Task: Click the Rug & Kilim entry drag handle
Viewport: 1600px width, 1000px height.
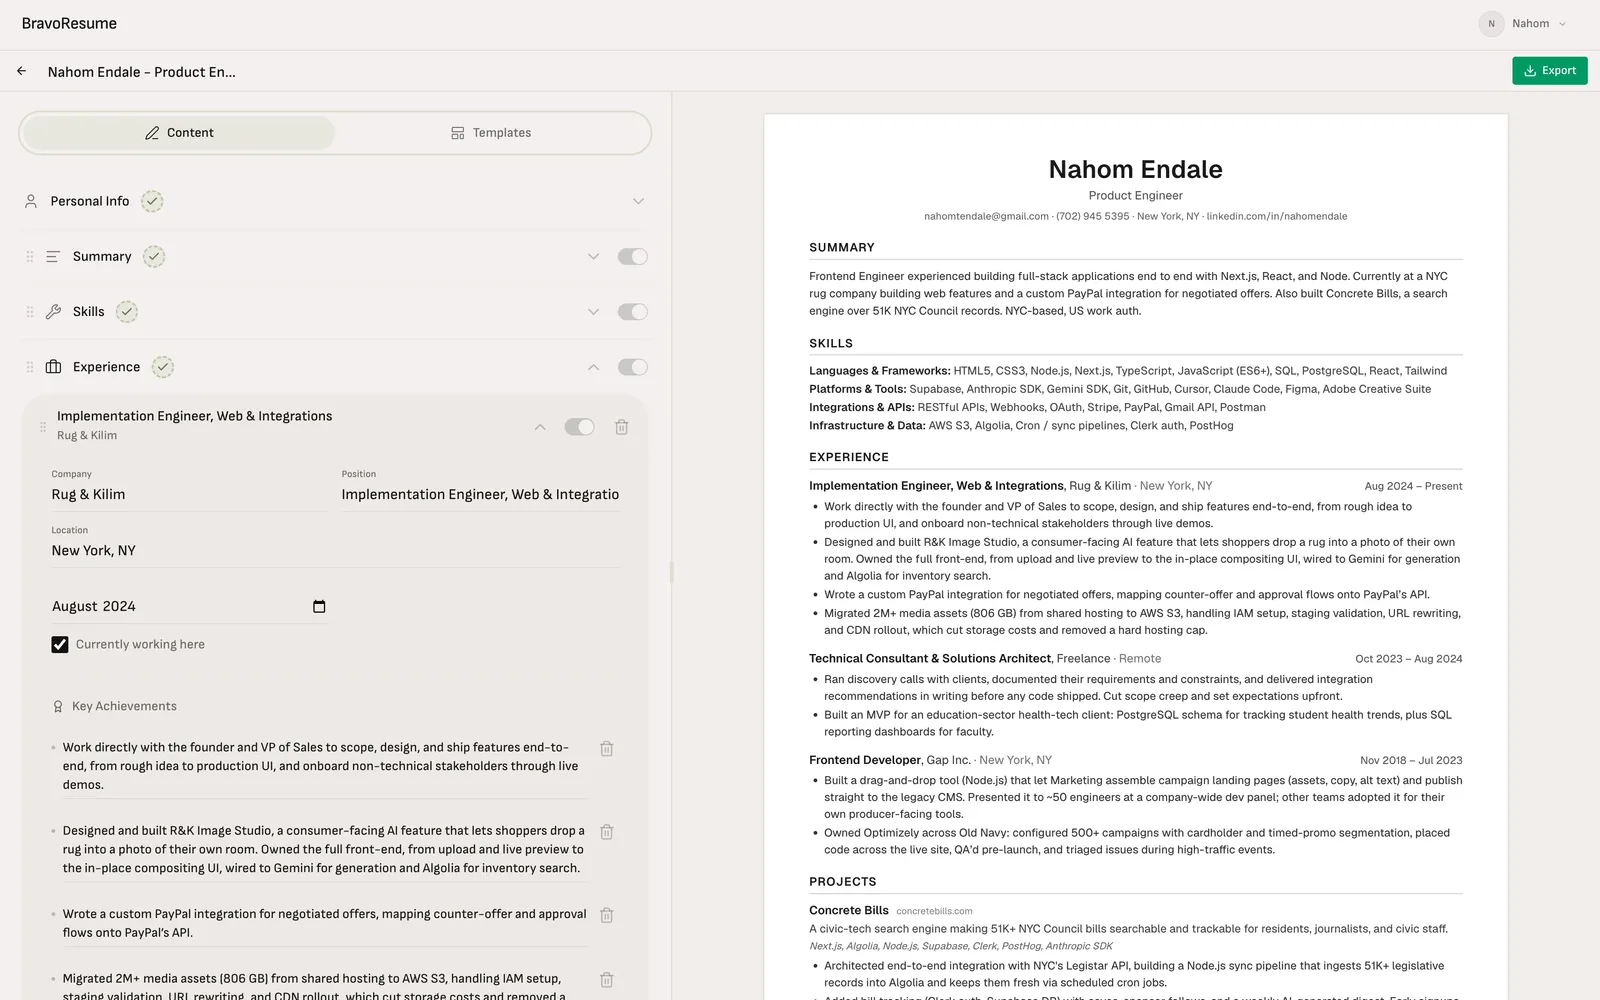Action: (x=43, y=427)
